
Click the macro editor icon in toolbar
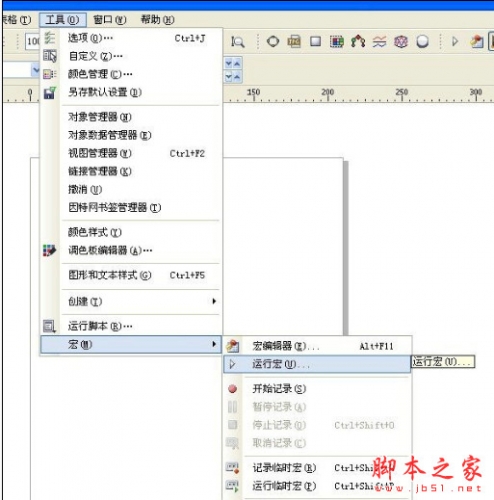477,42
